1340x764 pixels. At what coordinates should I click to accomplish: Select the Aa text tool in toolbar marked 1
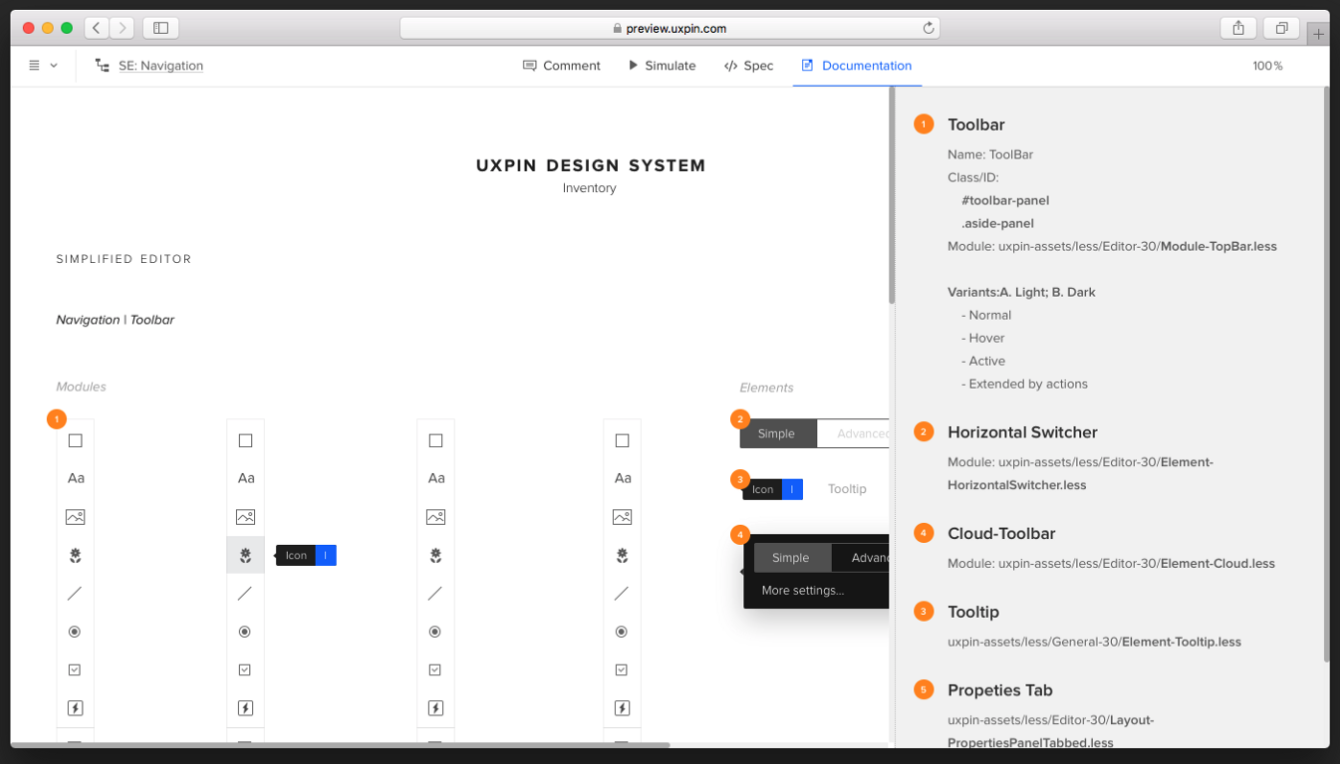[x=76, y=478]
